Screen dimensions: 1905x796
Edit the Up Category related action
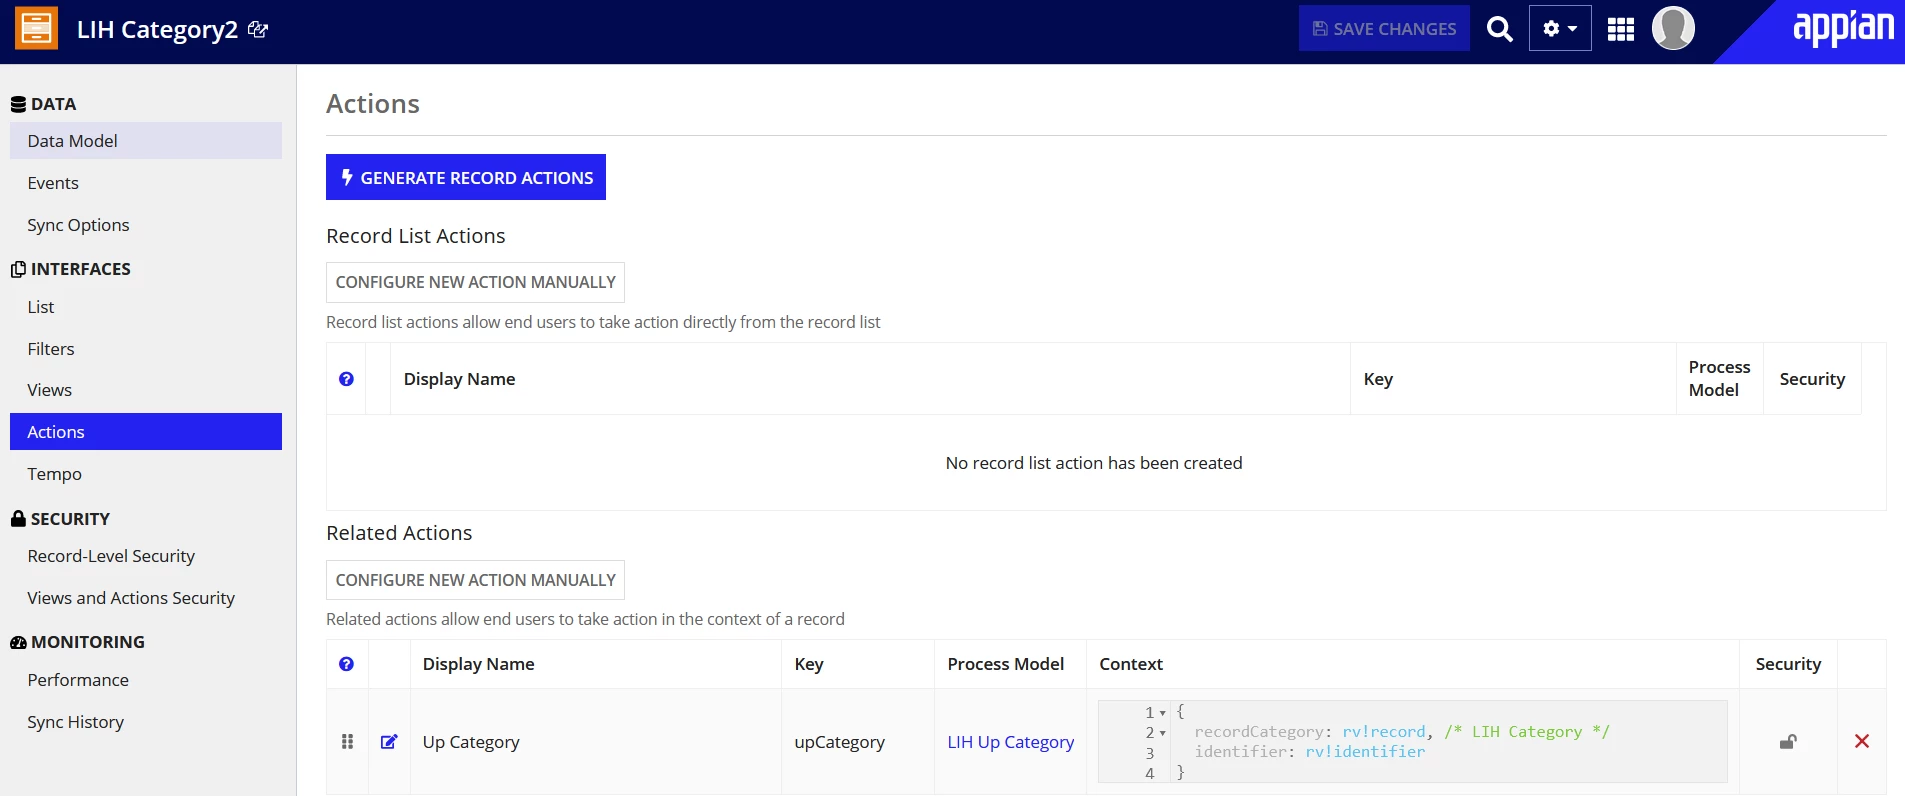389,742
